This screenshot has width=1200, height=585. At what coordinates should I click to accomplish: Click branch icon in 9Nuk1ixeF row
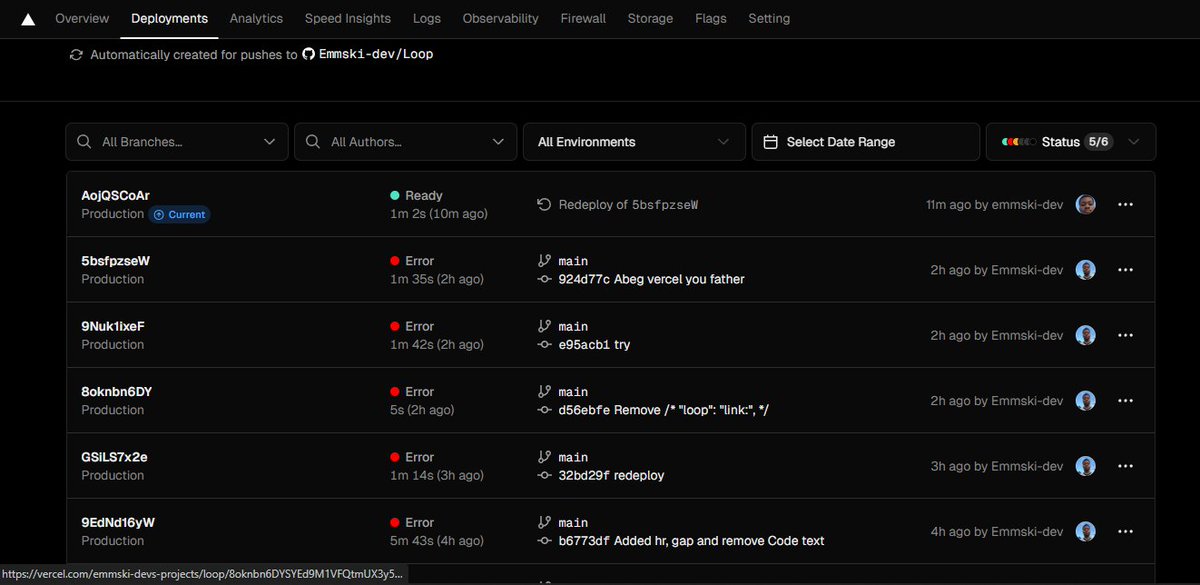544,326
